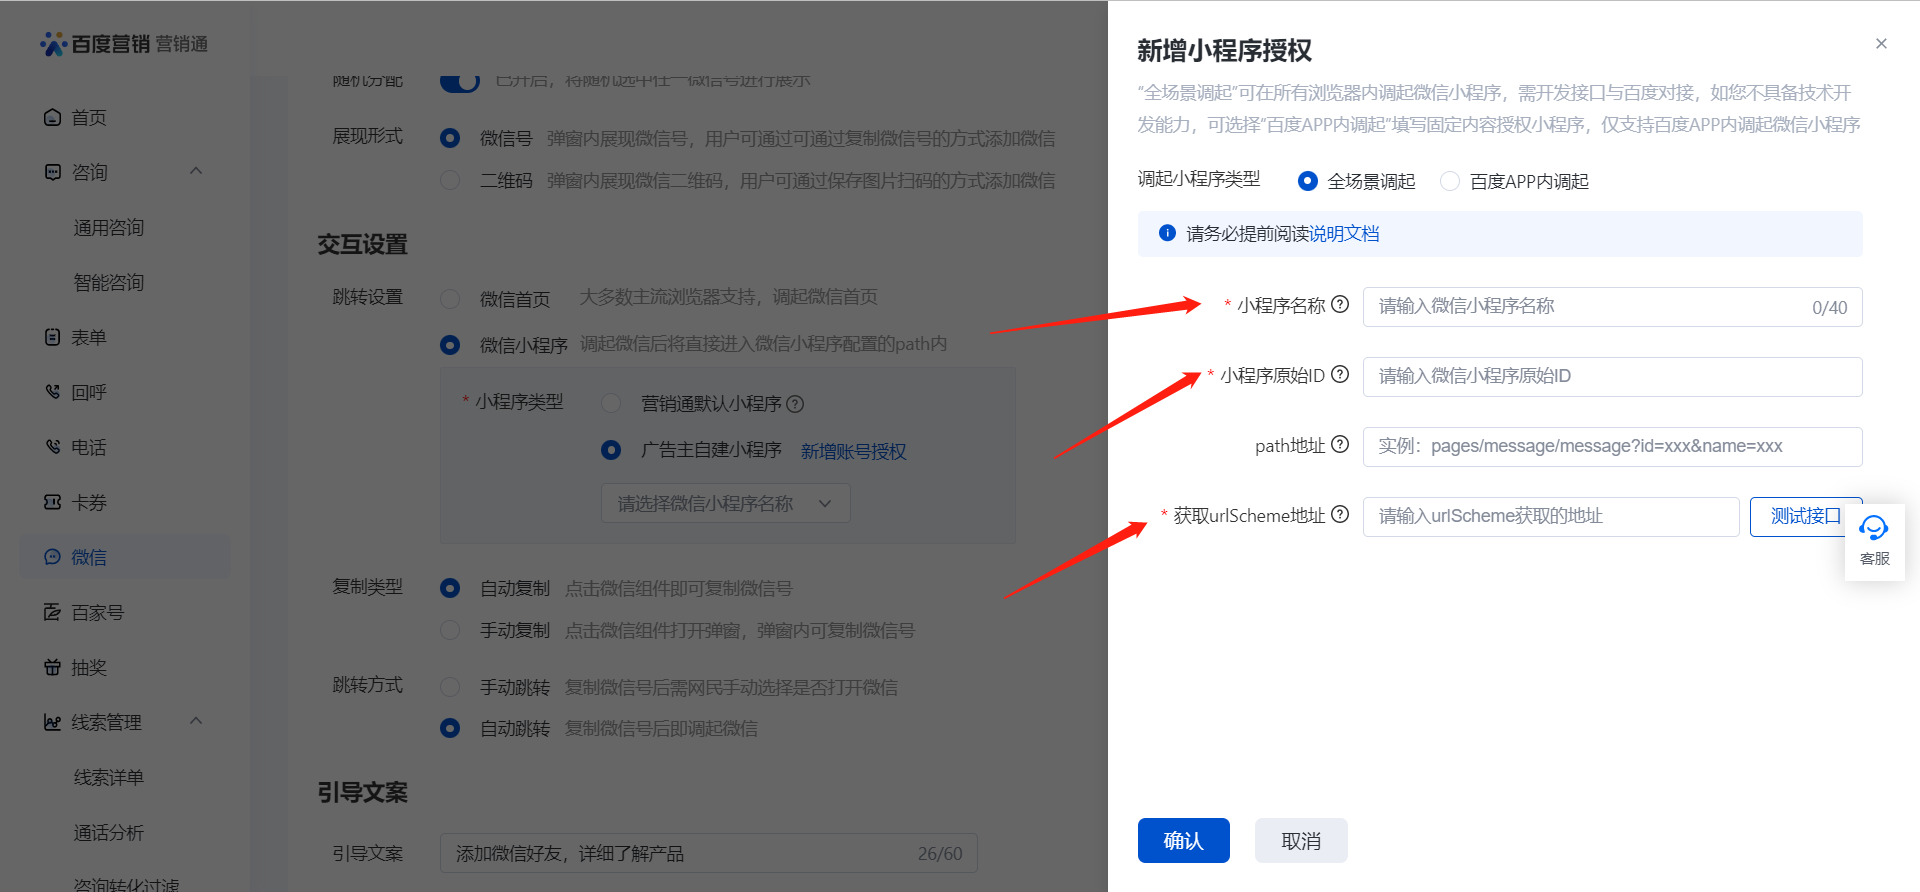Click the 电话 phone icon
Image resolution: width=1920 pixels, height=892 pixels.
coord(53,448)
